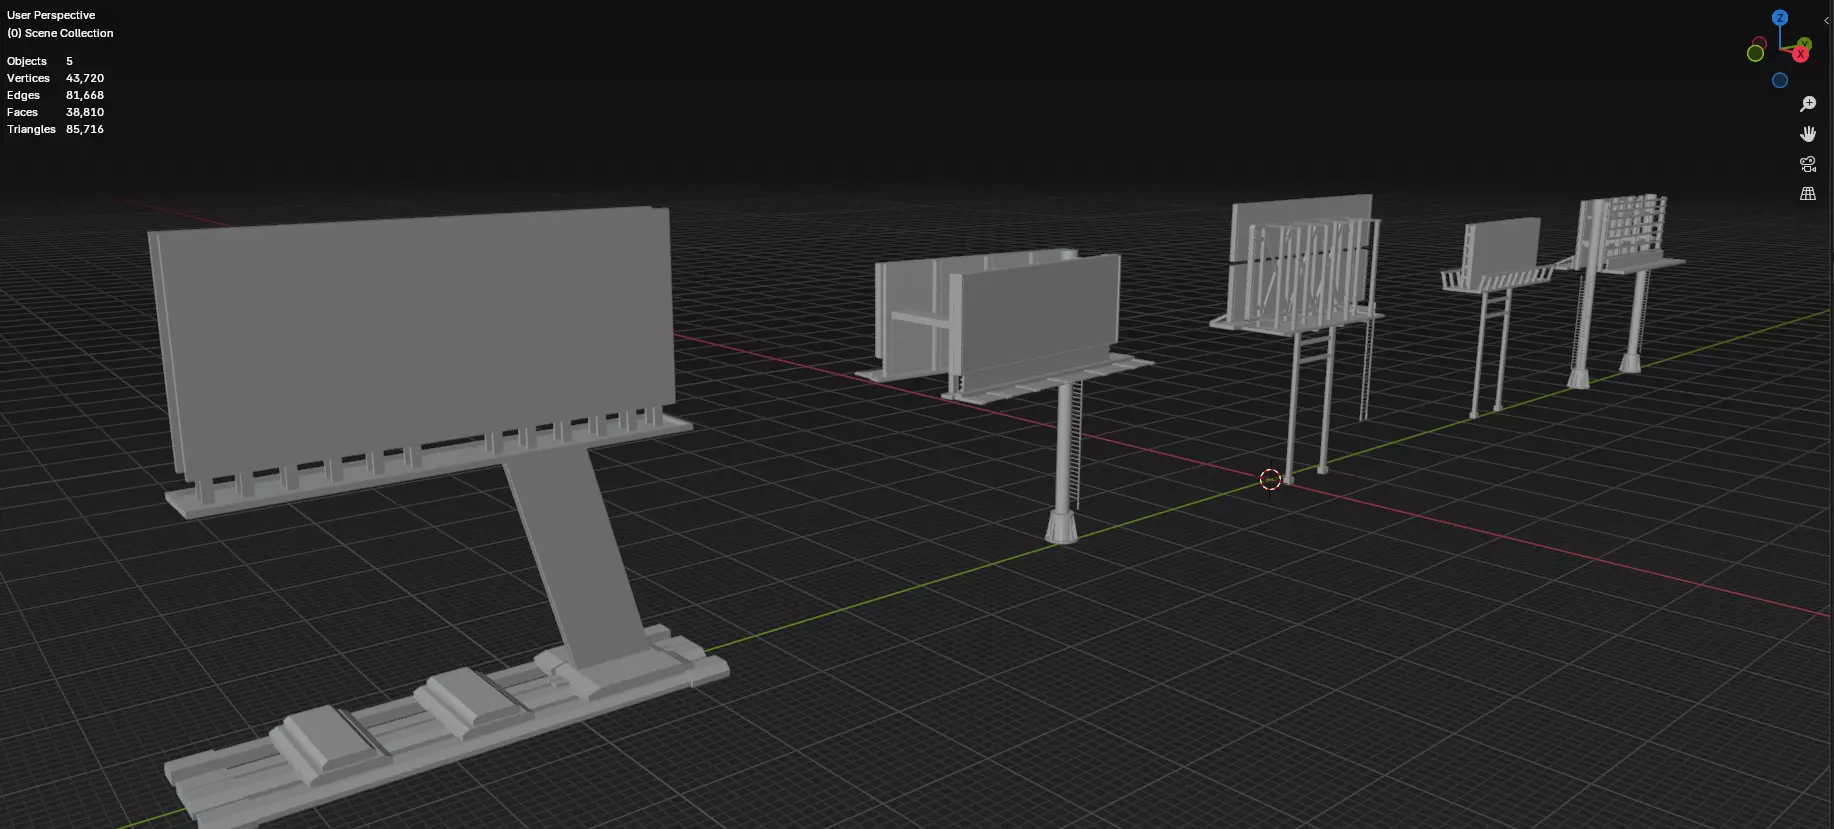Click the zoom view magnifier icon
The height and width of the screenshot is (829, 1834).
pyautogui.click(x=1808, y=104)
